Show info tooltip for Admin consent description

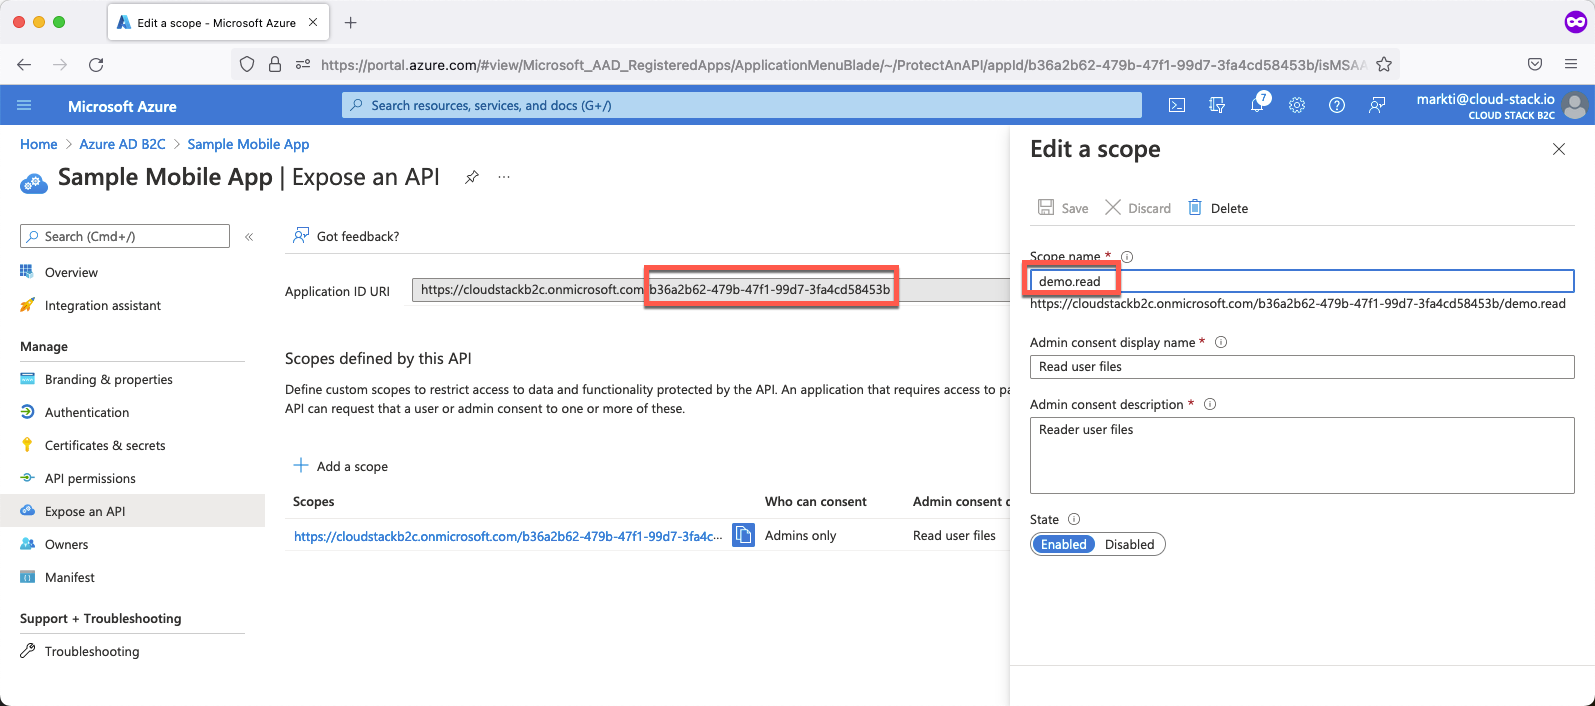(1210, 404)
